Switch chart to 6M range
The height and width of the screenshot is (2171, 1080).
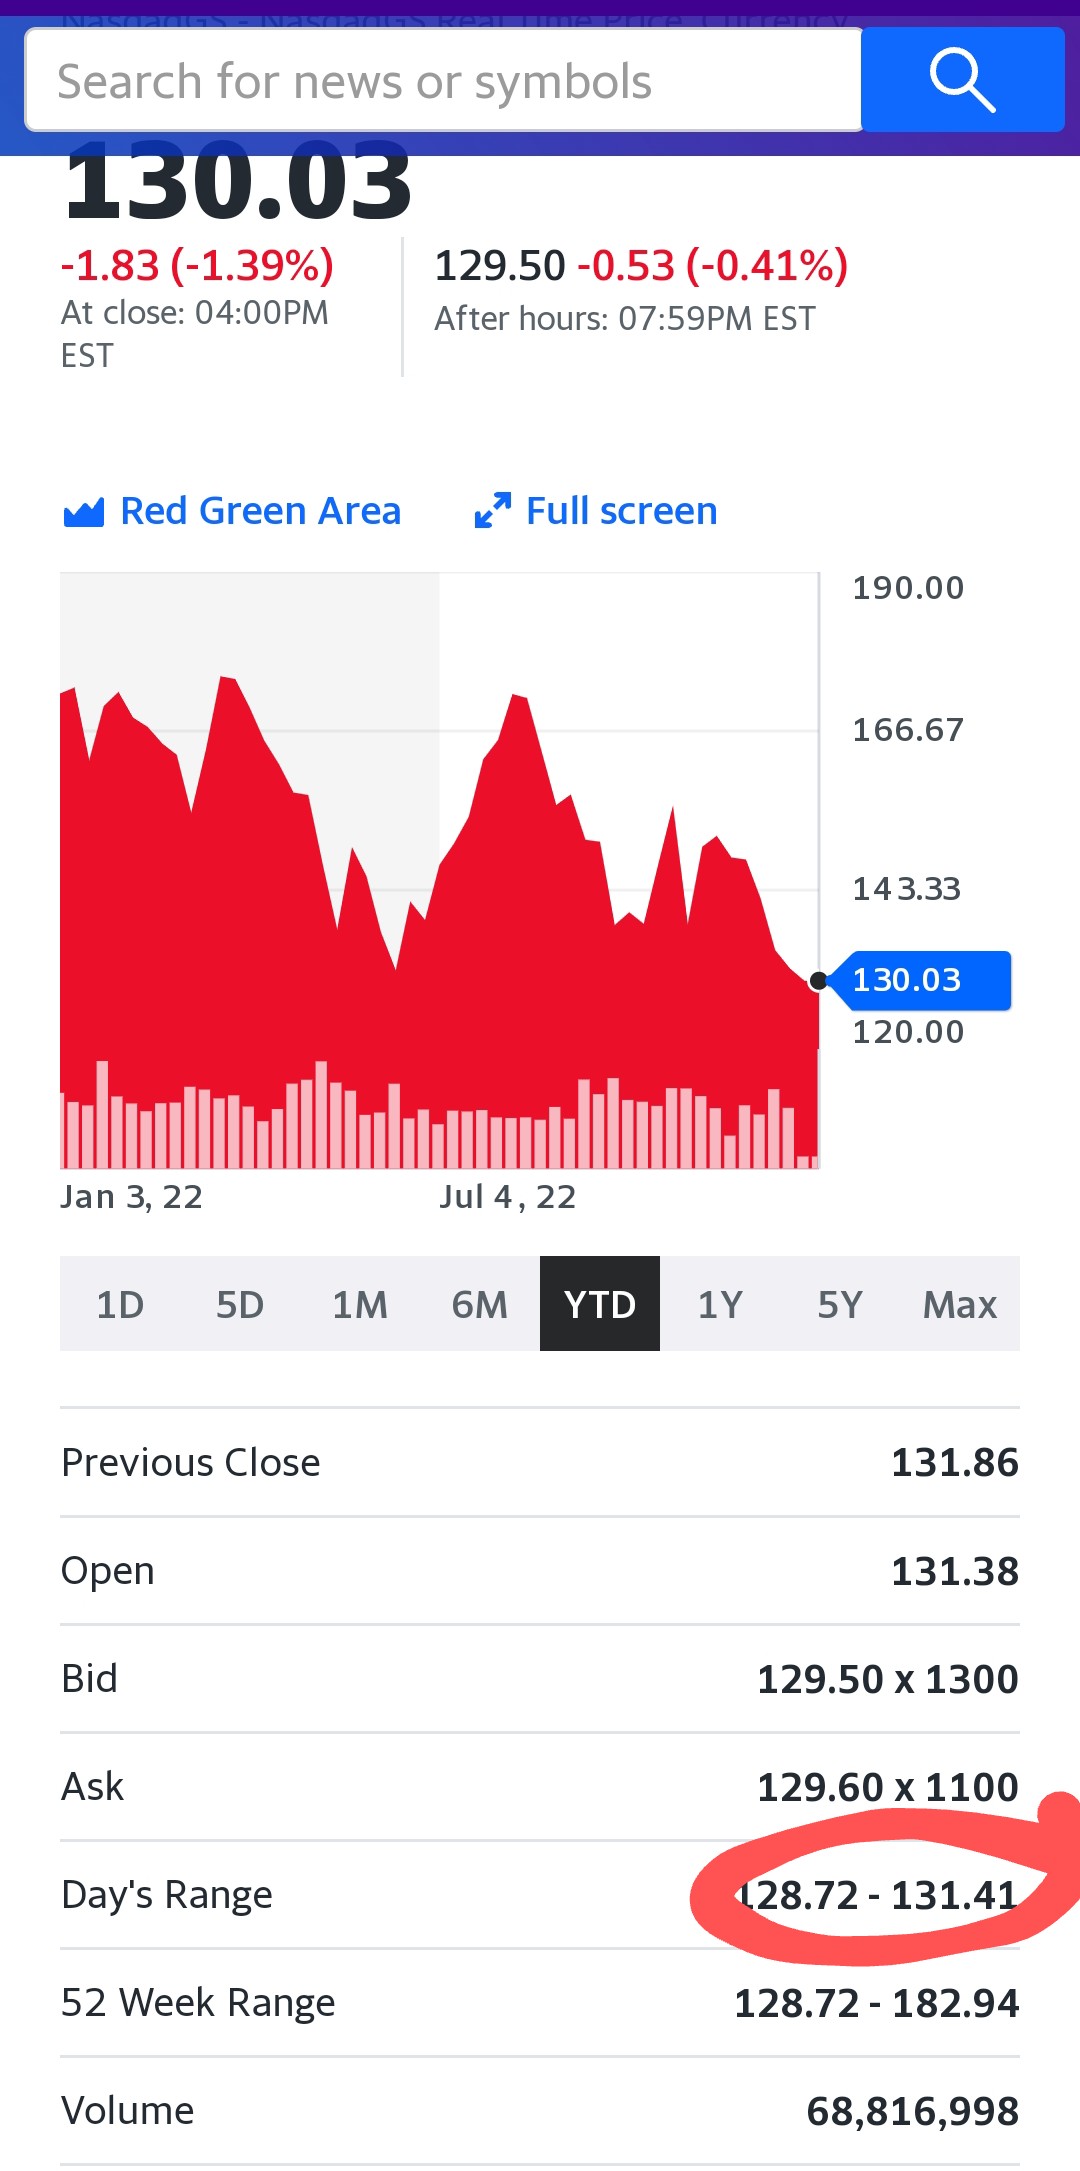[x=480, y=1304]
